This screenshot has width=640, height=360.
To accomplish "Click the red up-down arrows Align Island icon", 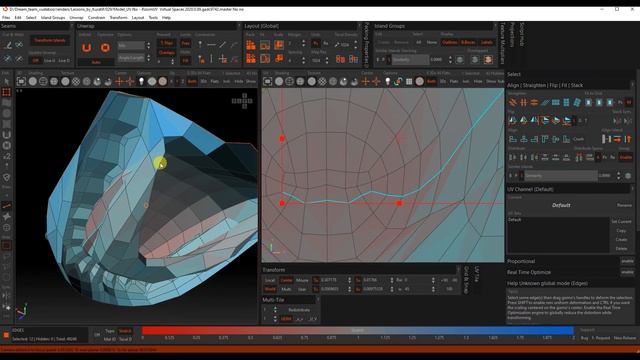I will (628, 139).
